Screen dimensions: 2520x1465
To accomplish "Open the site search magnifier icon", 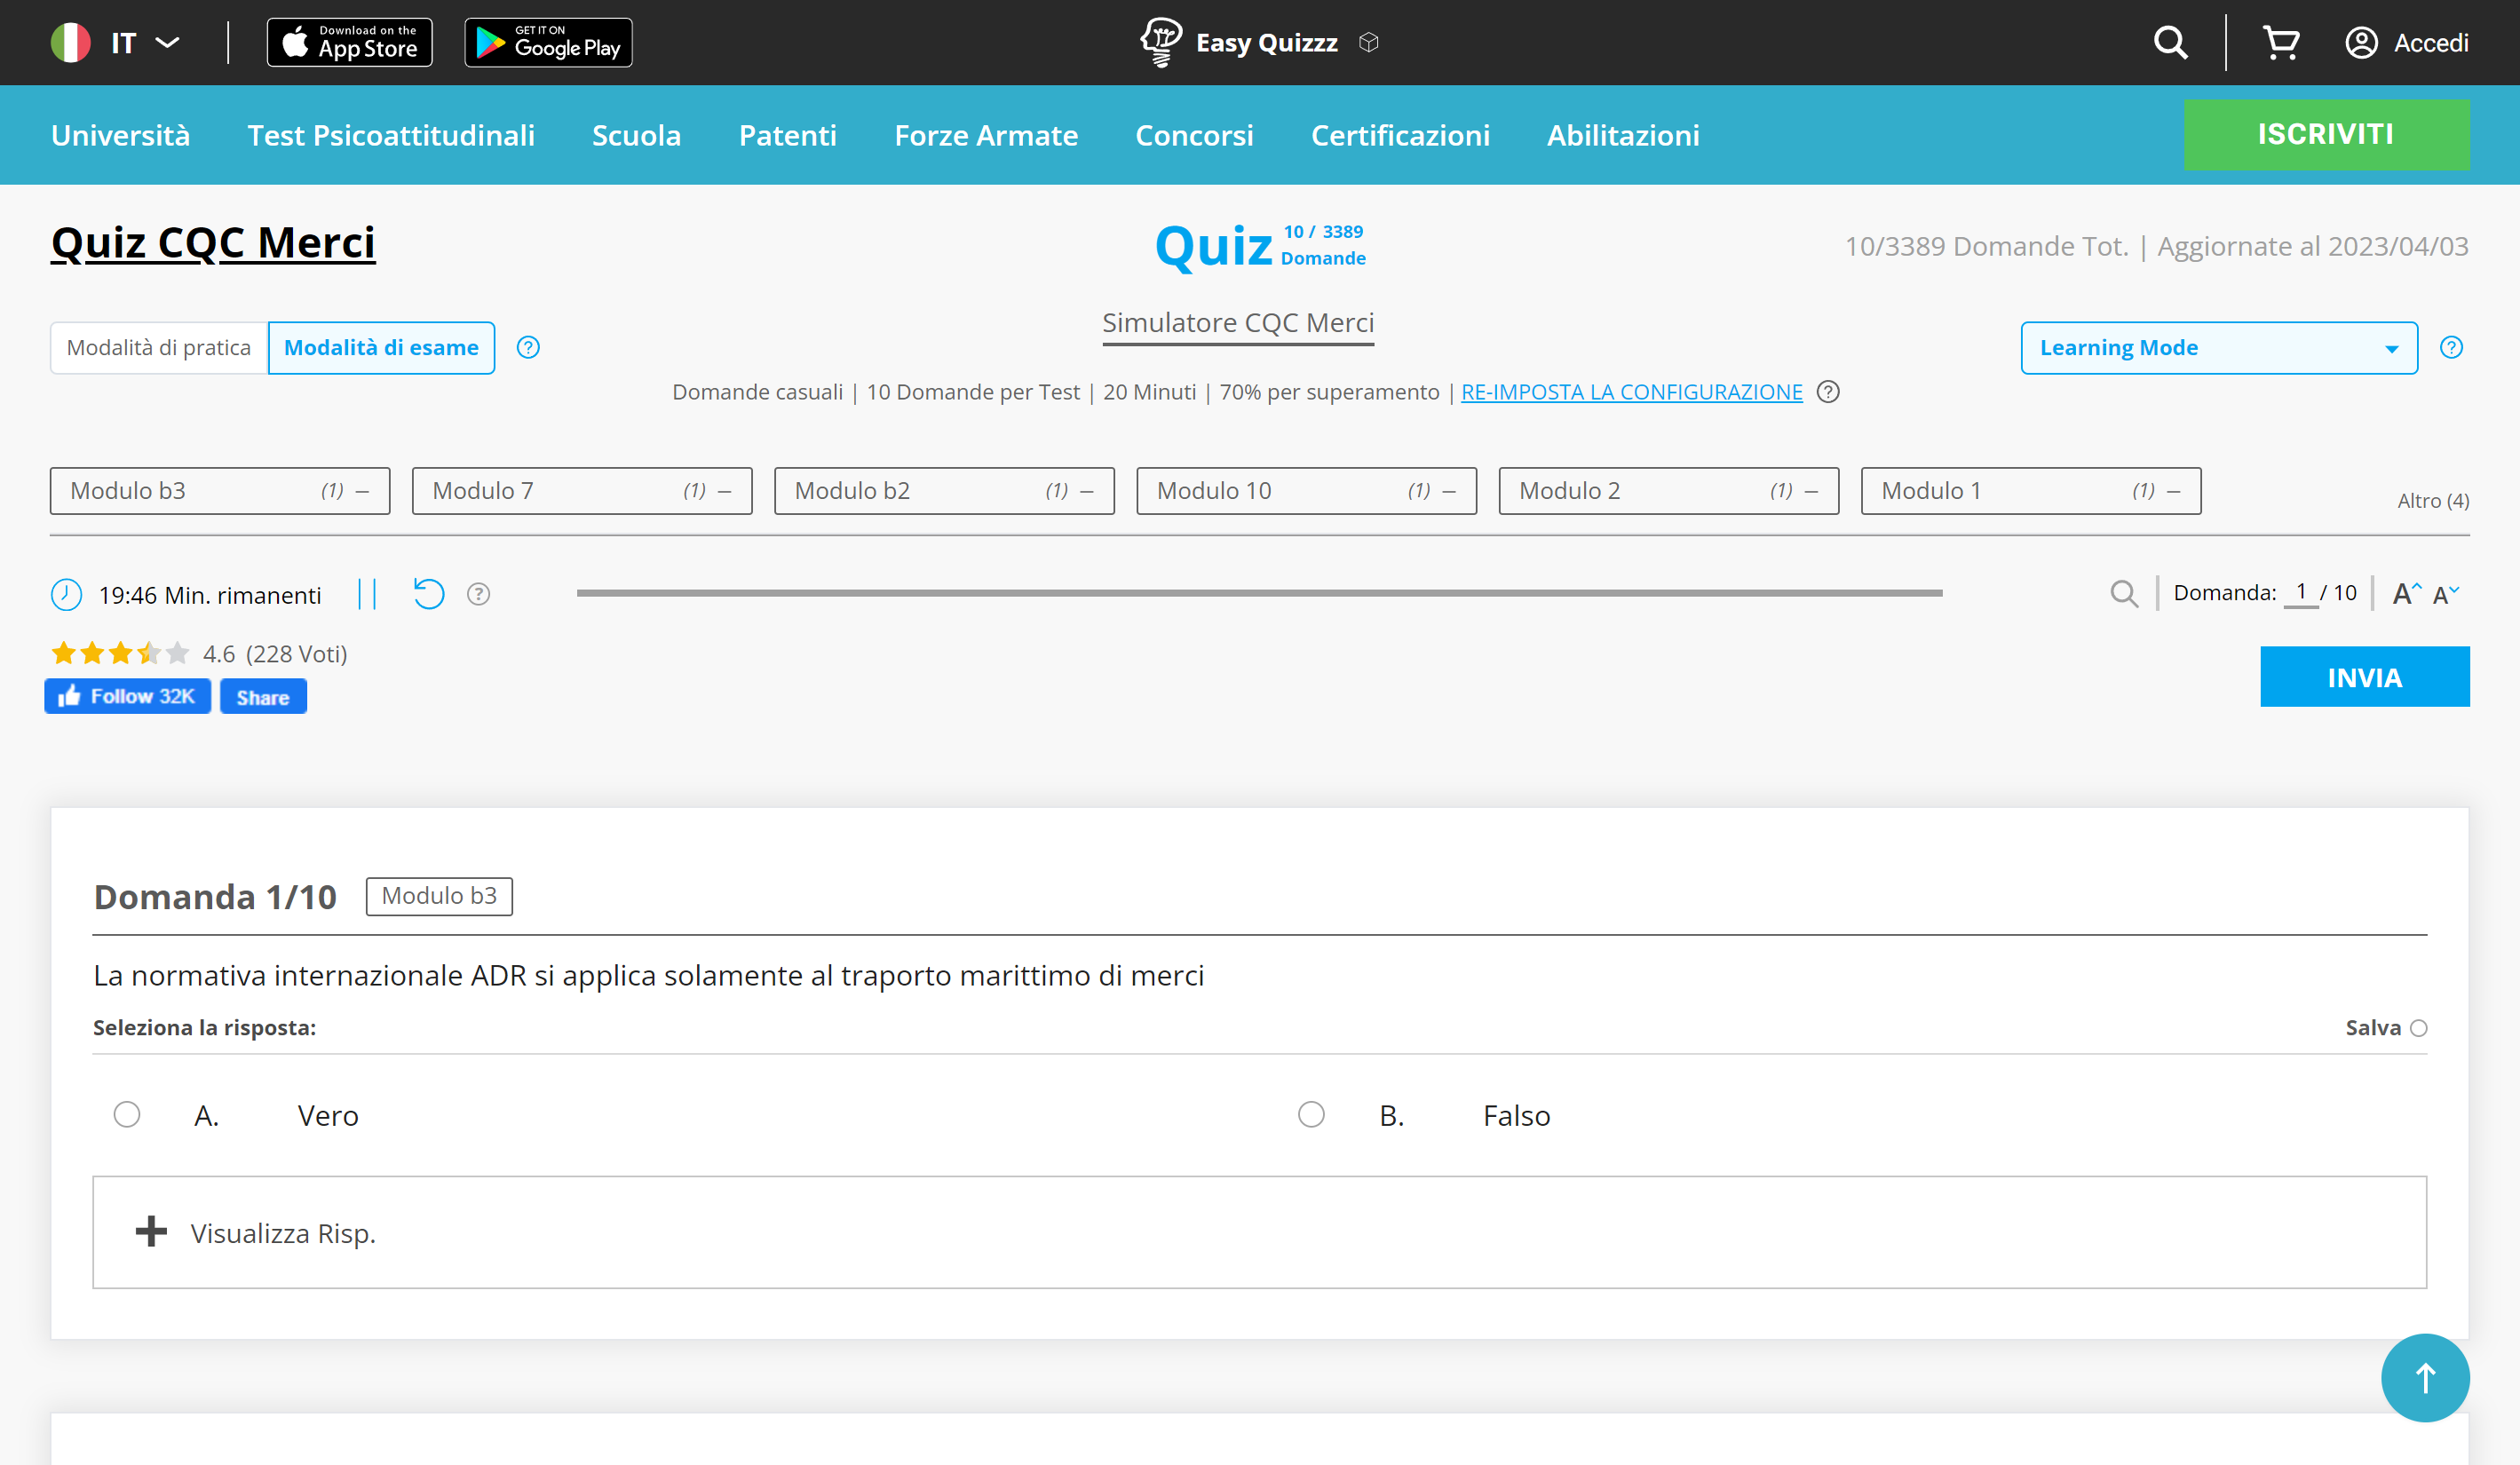I will point(2170,43).
